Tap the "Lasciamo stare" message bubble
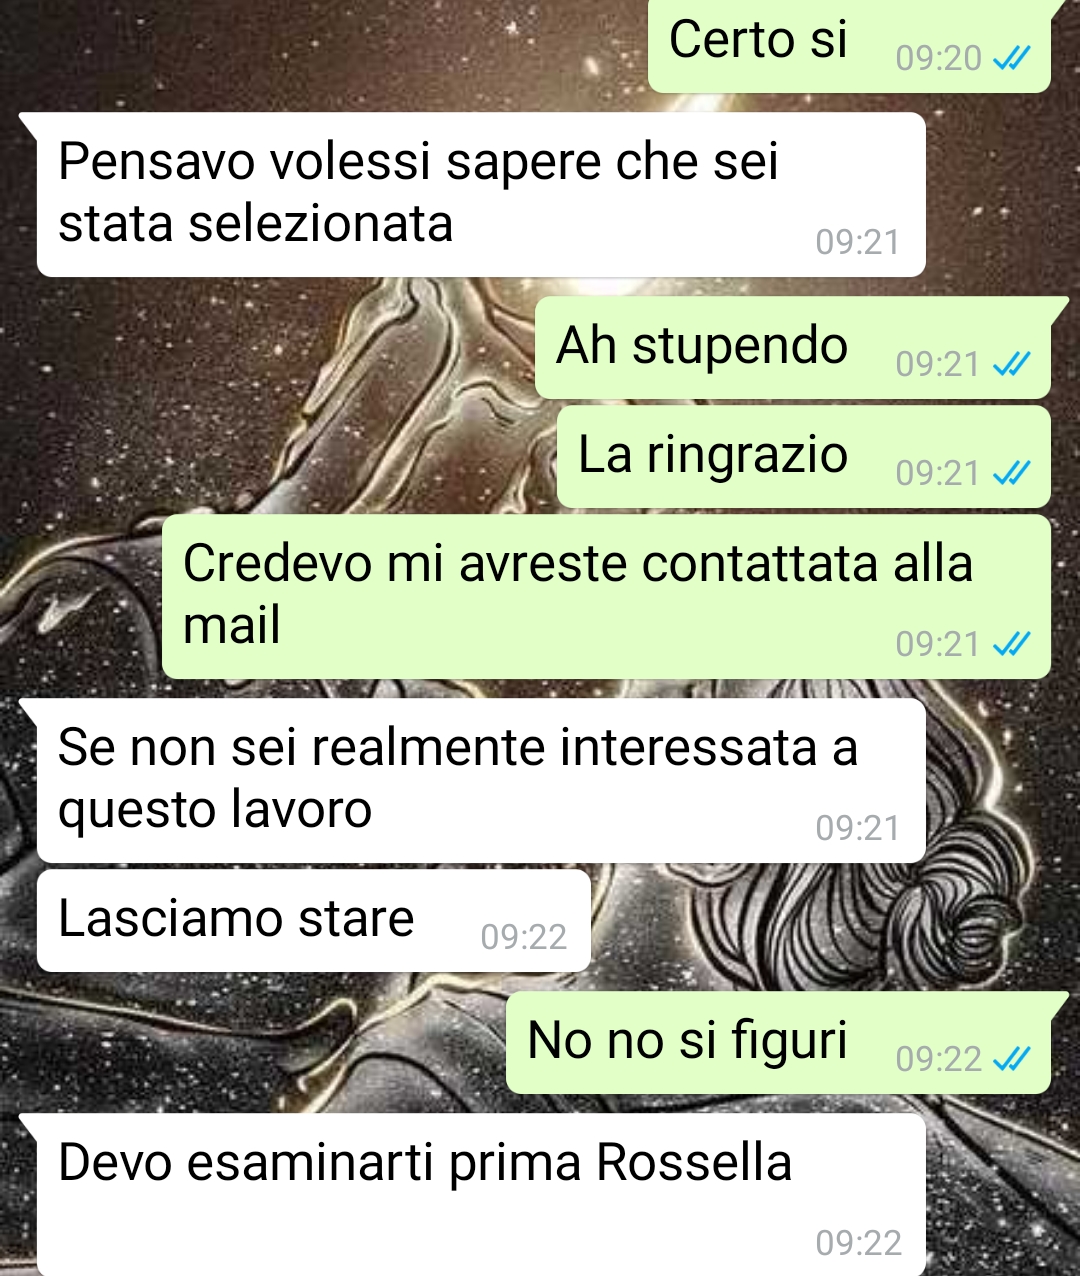This screenshot has width=1080, height=1276. click(x=313, y=920)
